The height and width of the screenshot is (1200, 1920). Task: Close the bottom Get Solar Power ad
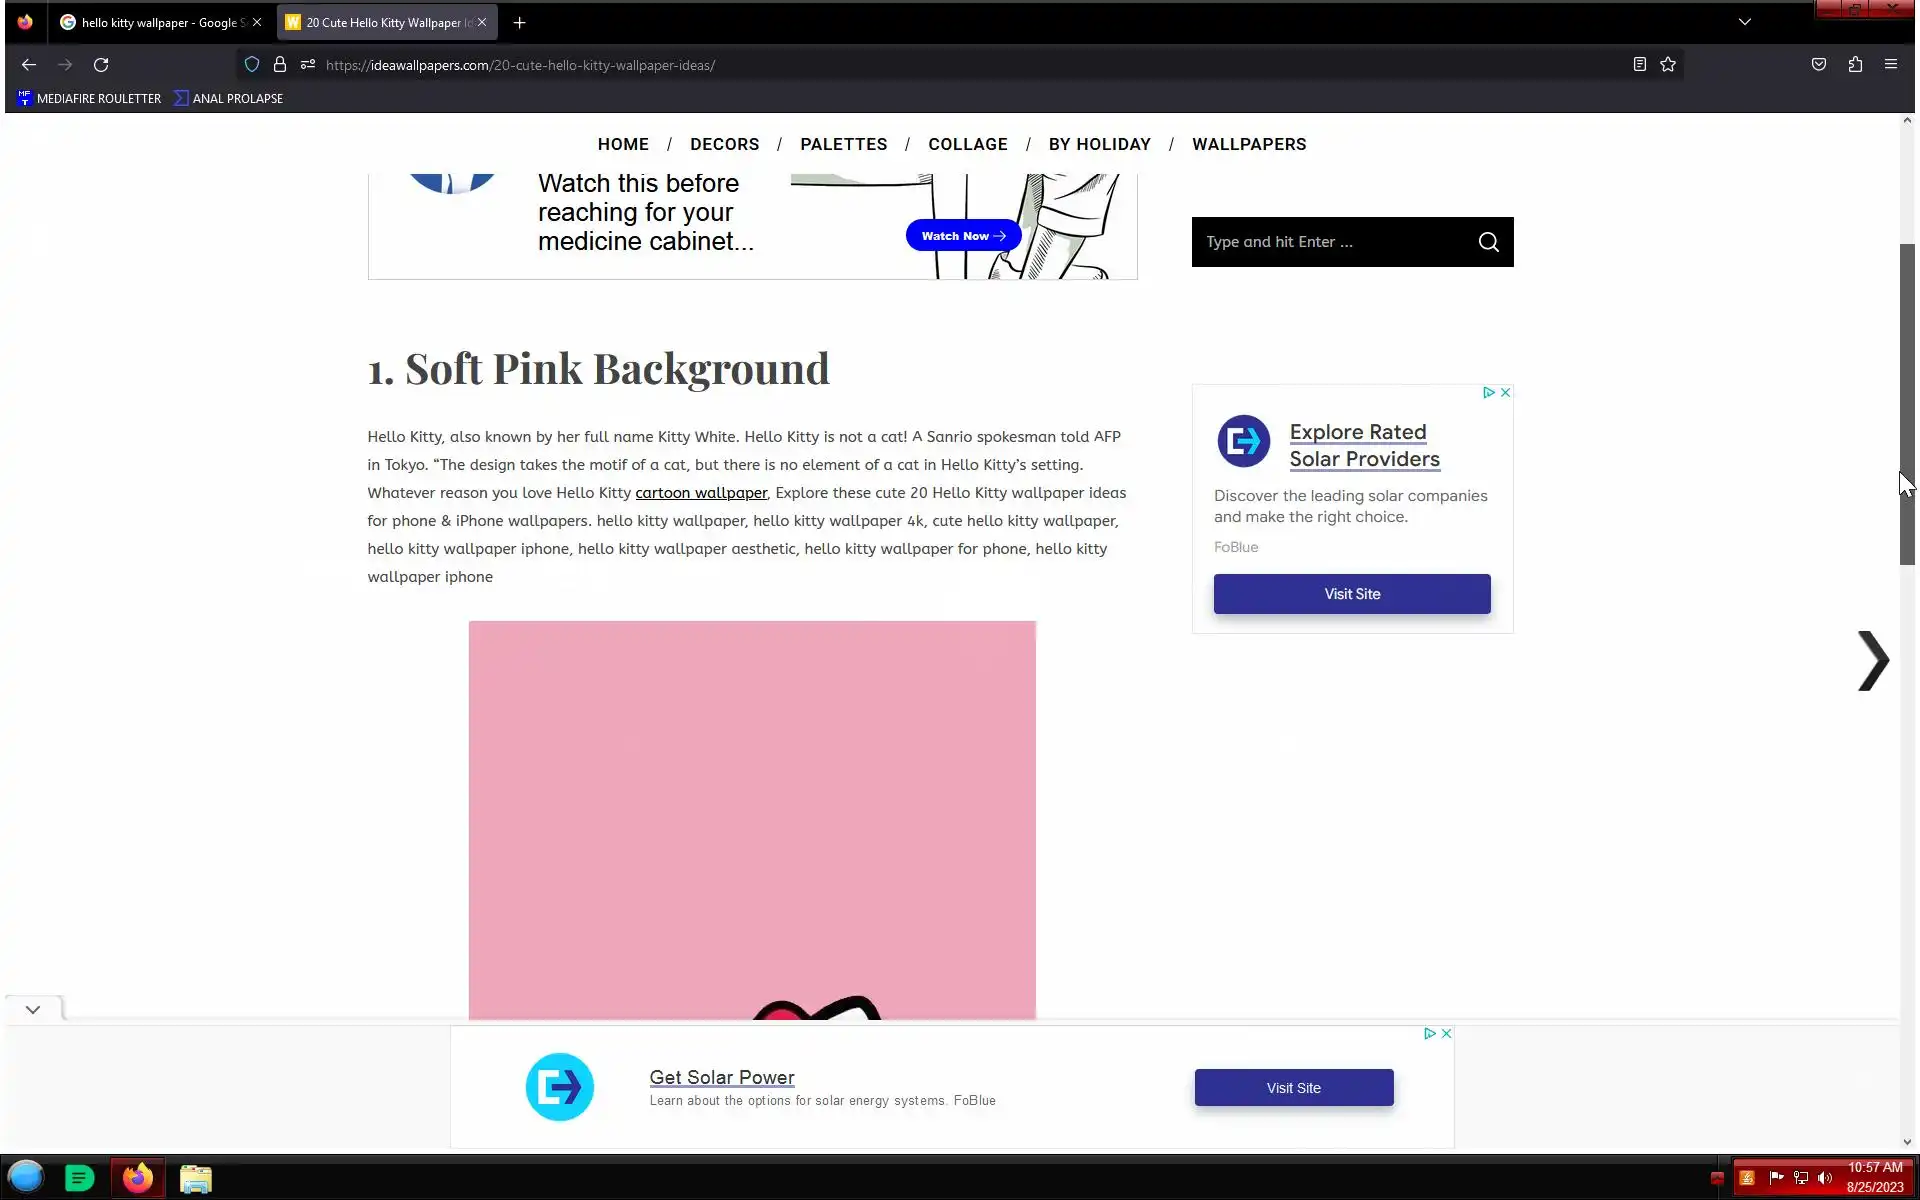point(1446,1034)
